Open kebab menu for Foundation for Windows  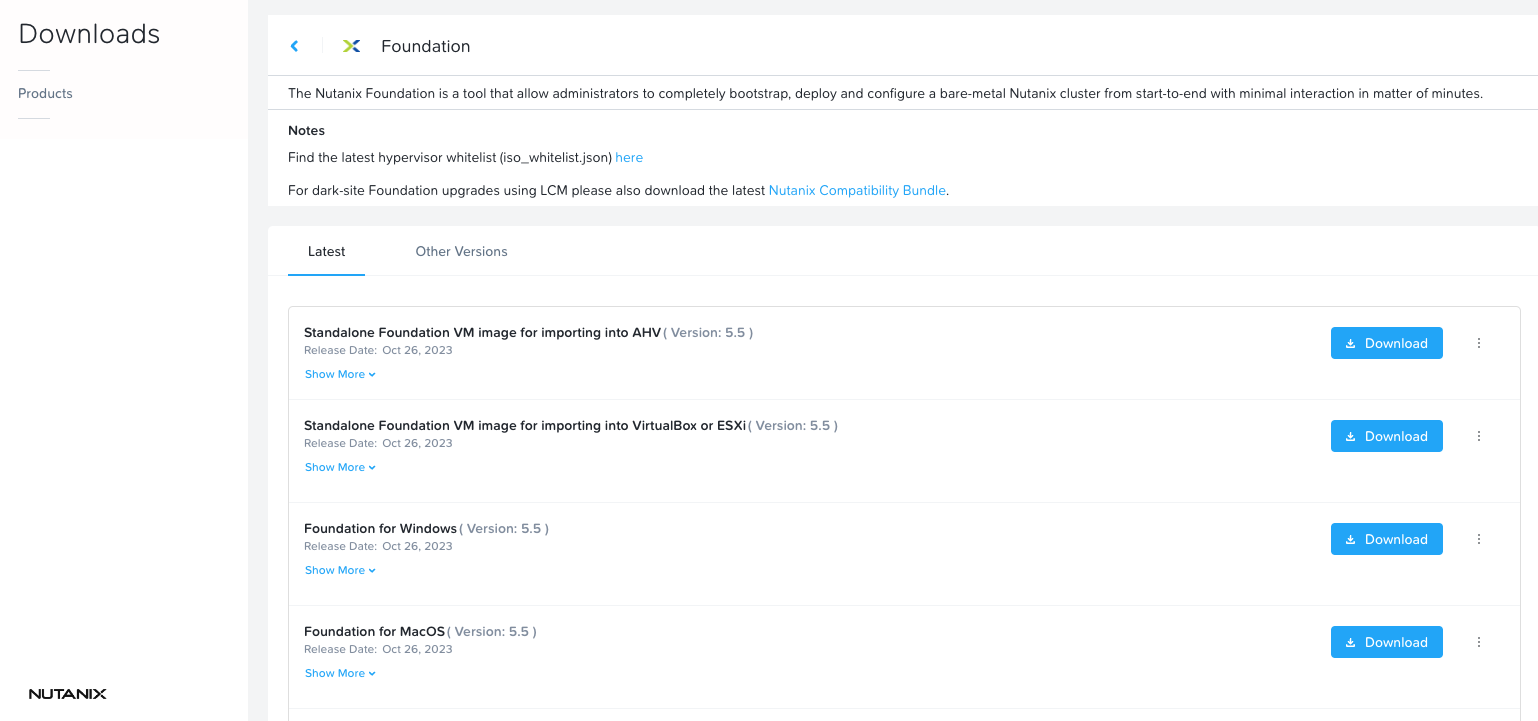click(x=1479, y=539)
